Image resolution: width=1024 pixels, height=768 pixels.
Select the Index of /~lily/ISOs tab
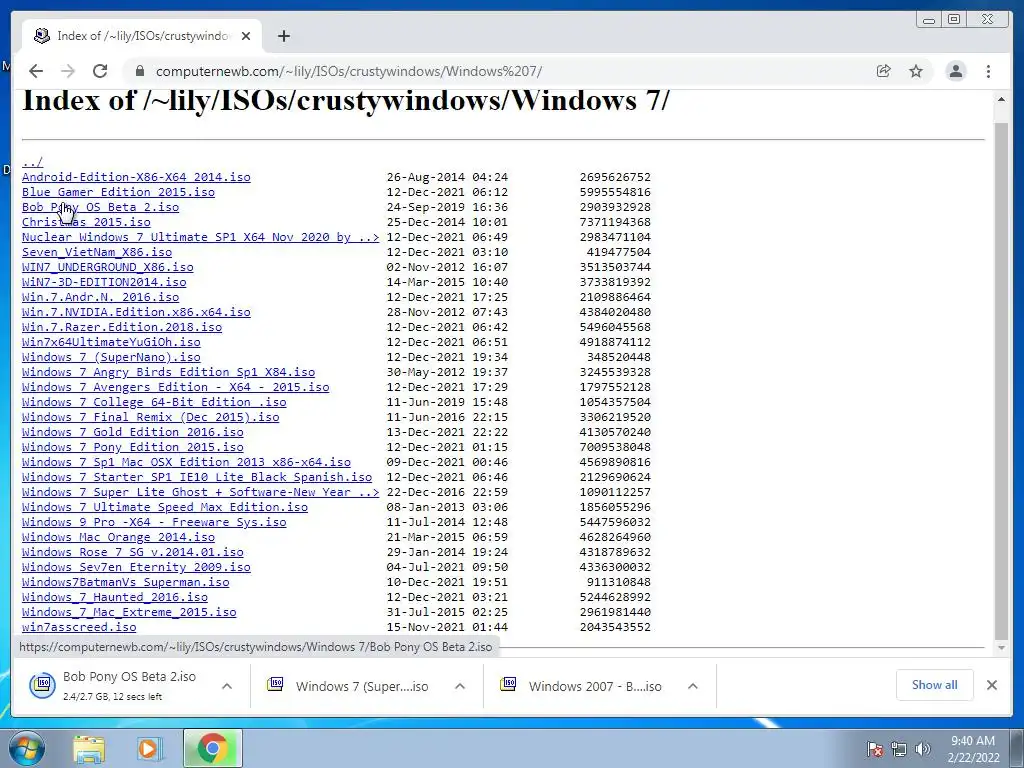click(x=142, y=35)
